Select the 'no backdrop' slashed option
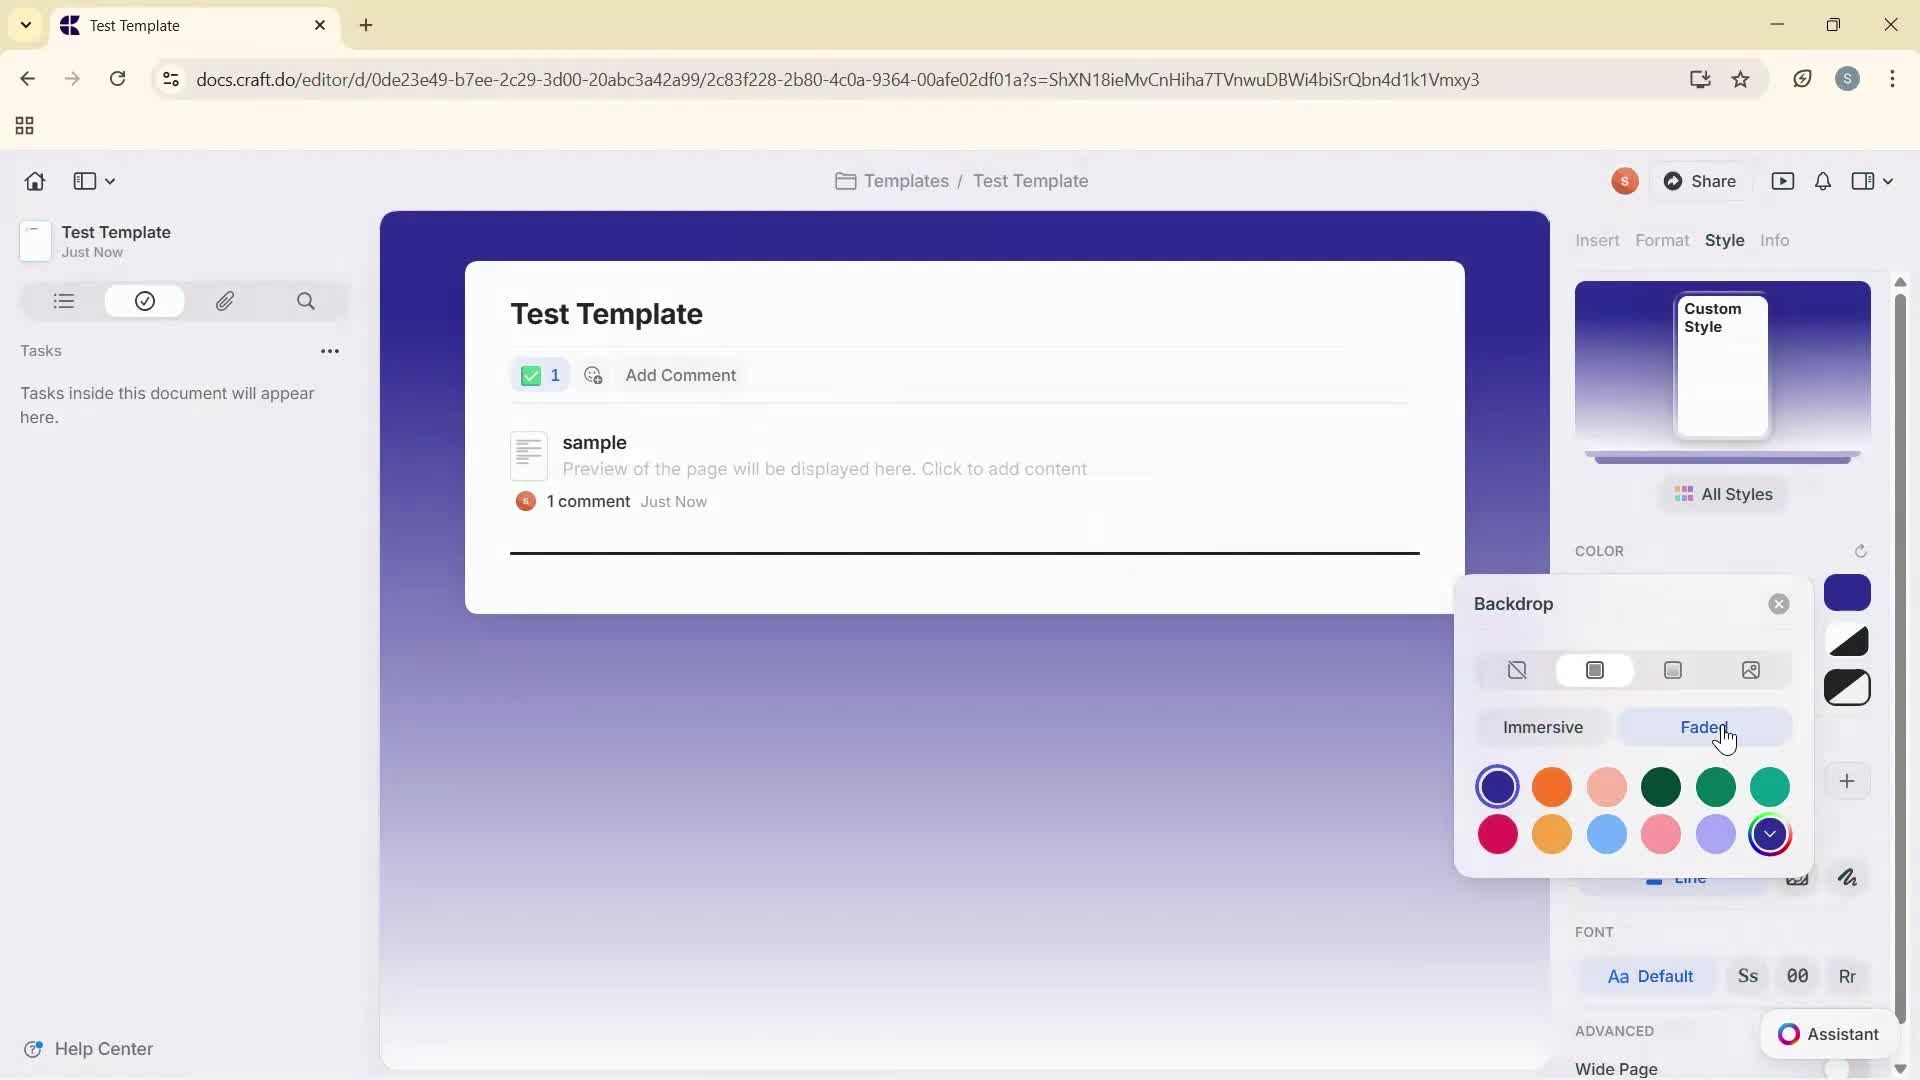1920x1080 pixels. click(x=1516, y=670)
